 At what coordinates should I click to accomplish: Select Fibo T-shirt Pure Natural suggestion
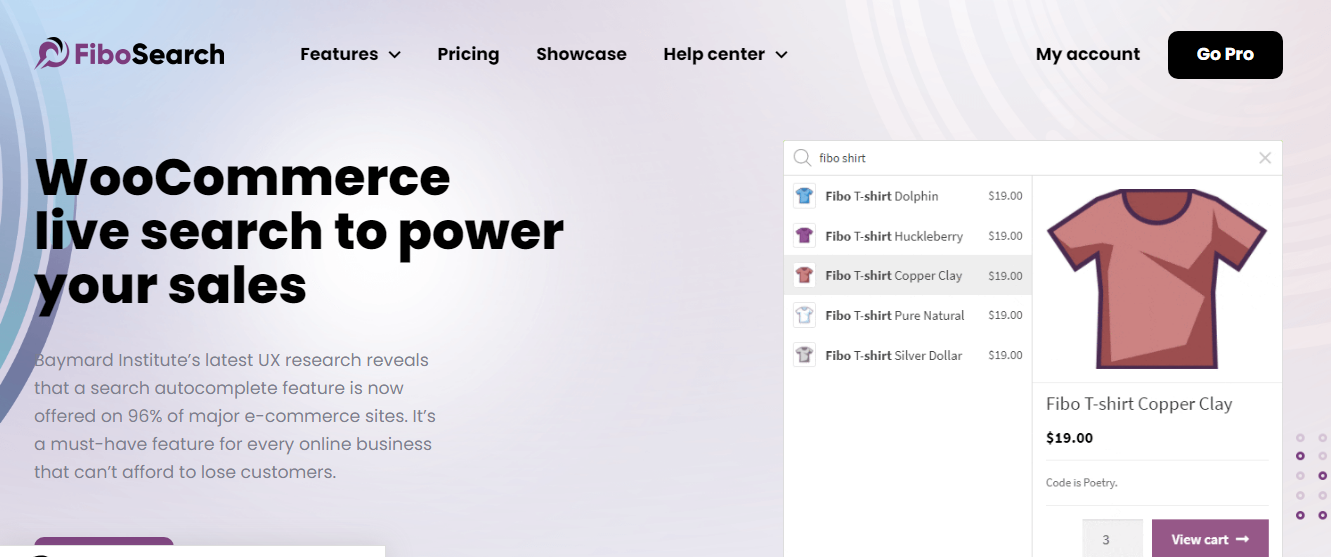coord(908,315)
